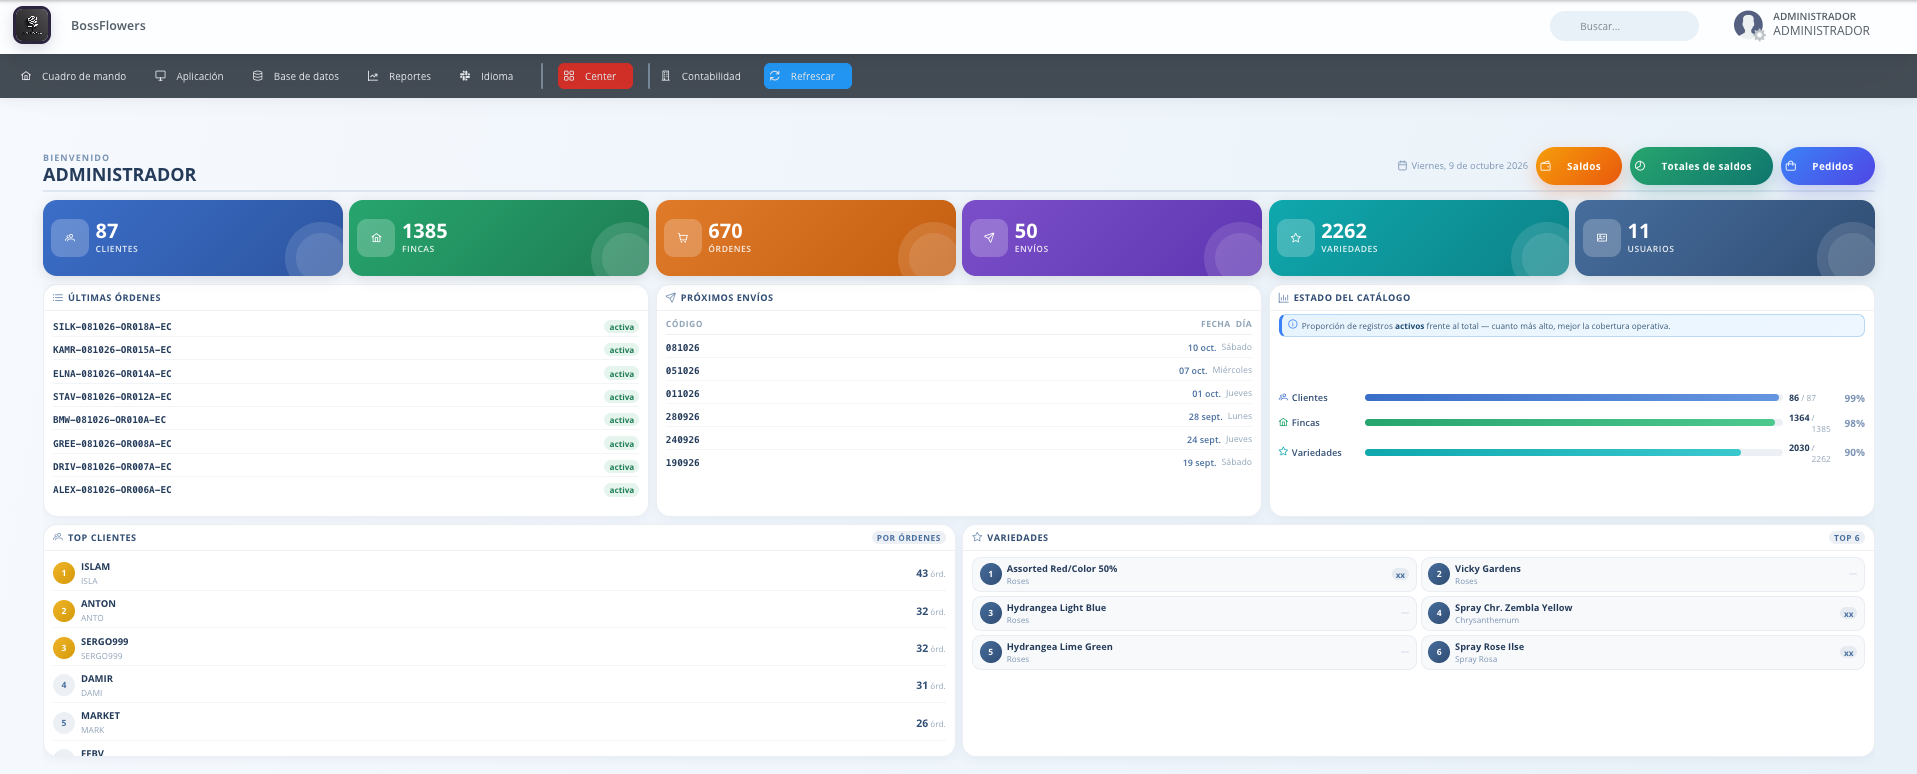Click rank 1 badge for ISLAM
Viewport: 1917px width, 774px height.
pos(64,573)
